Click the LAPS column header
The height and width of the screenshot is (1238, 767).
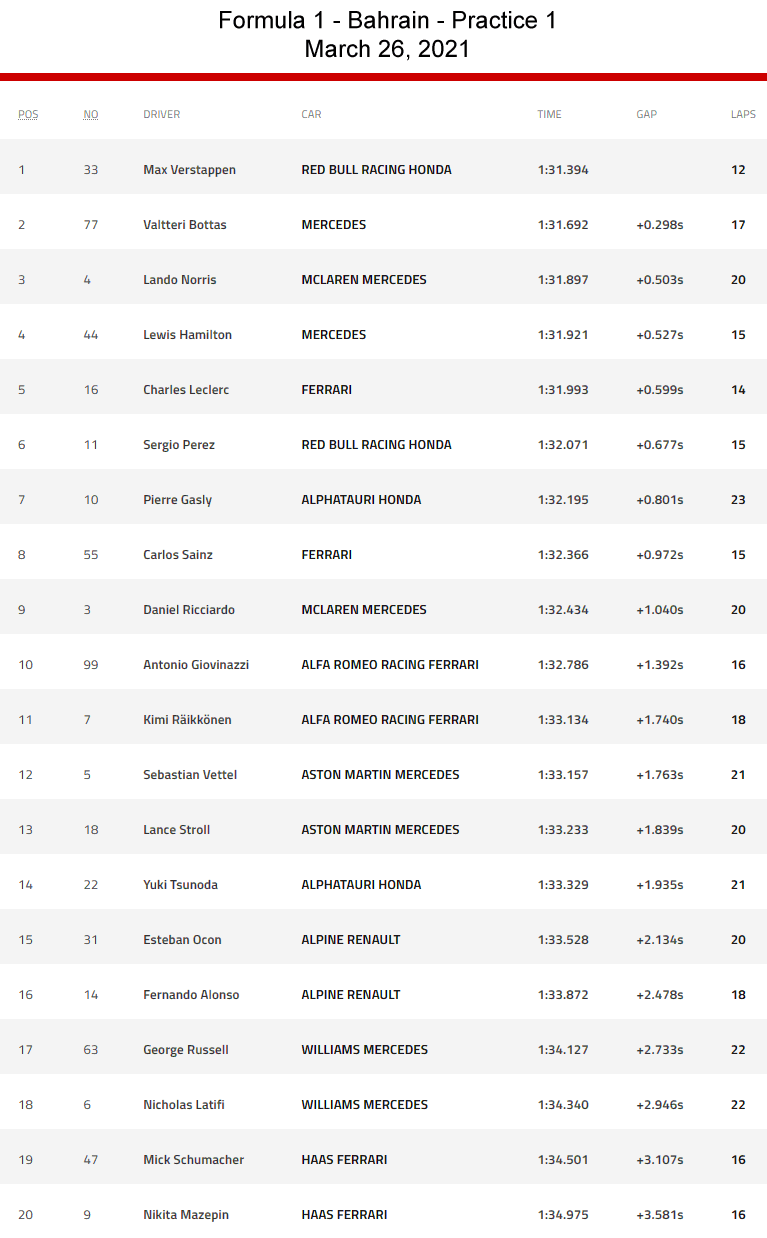point(743,114)
